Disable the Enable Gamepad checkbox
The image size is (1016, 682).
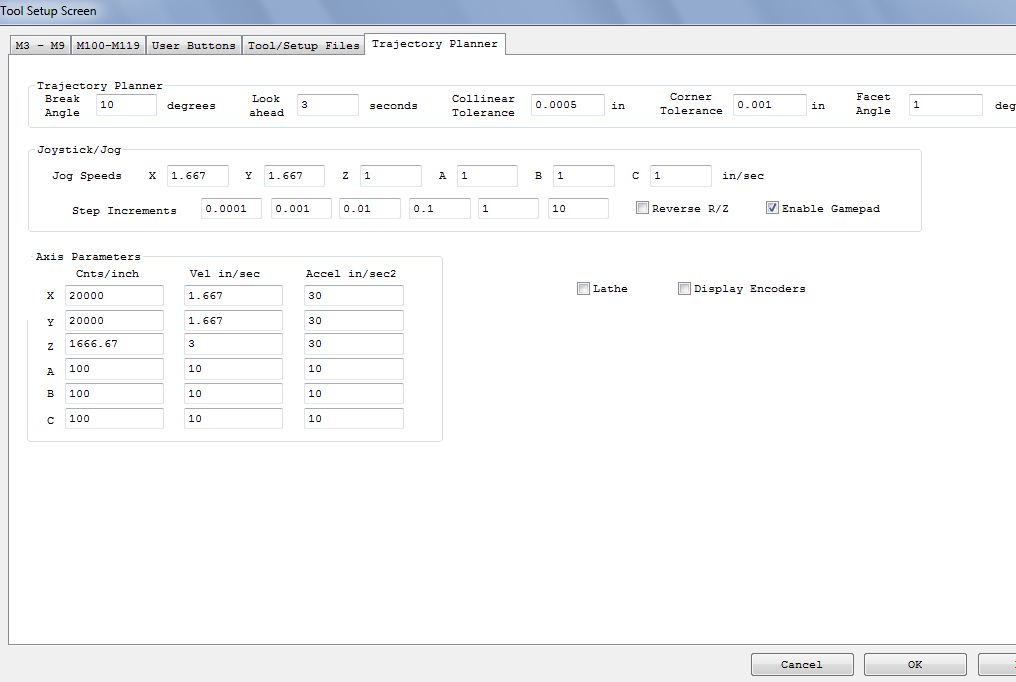772,208
